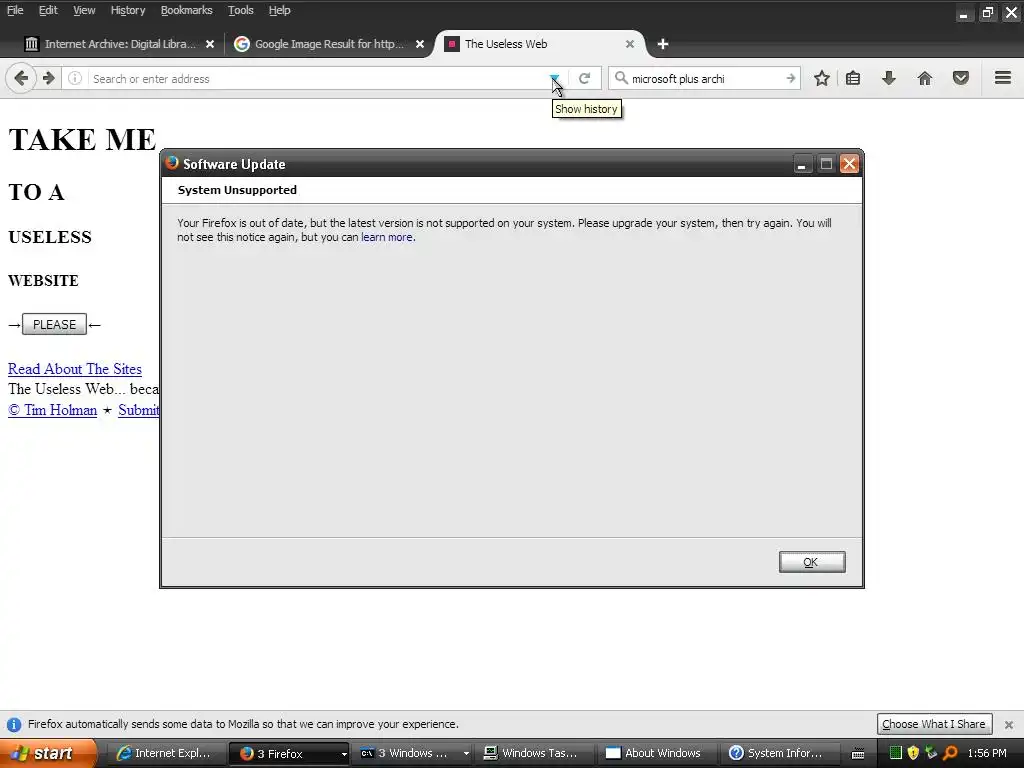Open the Windows Start menu
The height and width of the screenshot is (768, 1024).
[48, 753]
